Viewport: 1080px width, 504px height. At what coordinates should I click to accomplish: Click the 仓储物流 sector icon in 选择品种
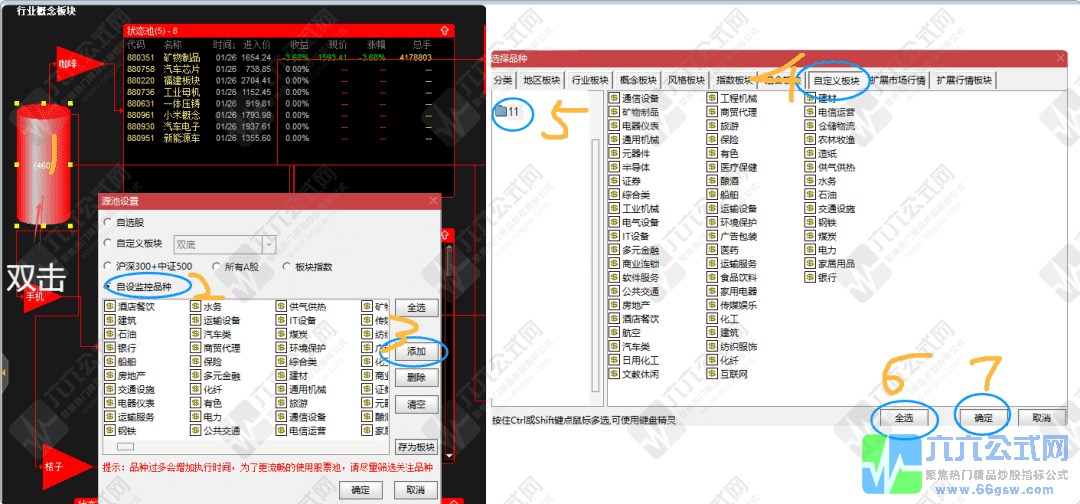[x=810, y=126]
